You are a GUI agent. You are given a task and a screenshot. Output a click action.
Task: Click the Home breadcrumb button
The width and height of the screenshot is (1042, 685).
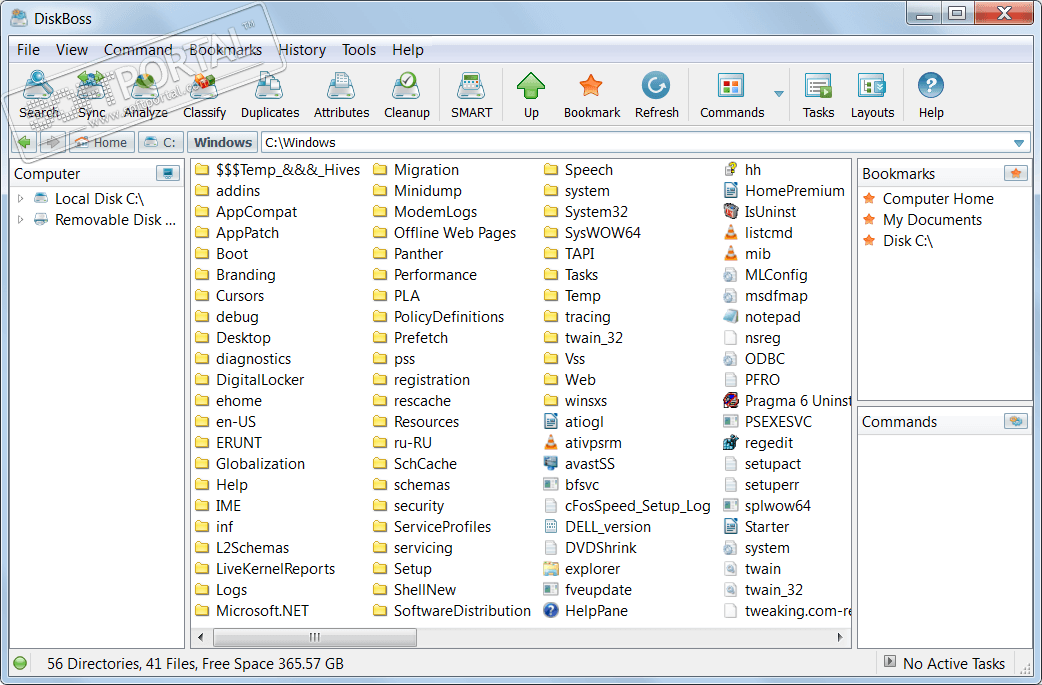point(102,142)
